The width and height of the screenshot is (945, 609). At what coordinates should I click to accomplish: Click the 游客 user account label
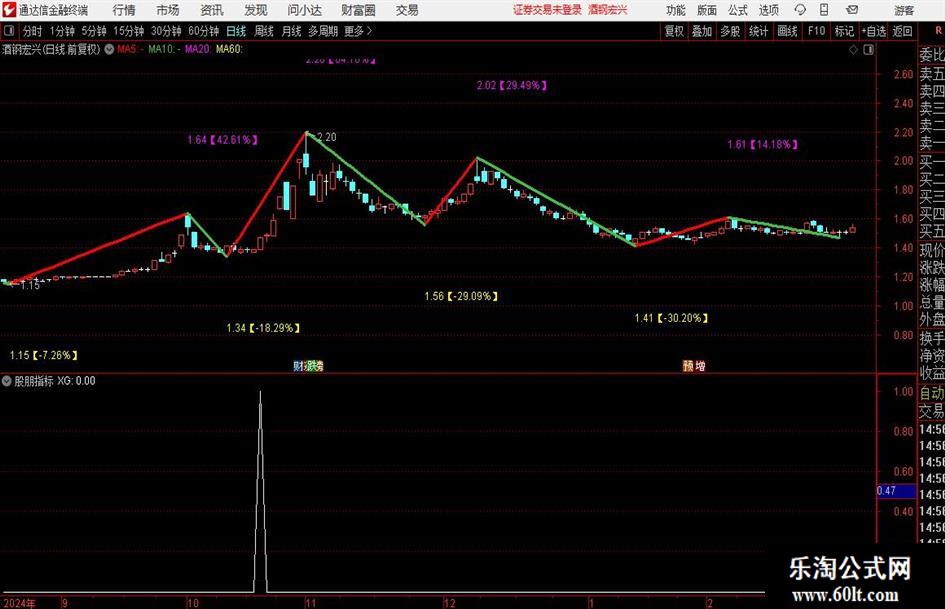click(903, 10)
